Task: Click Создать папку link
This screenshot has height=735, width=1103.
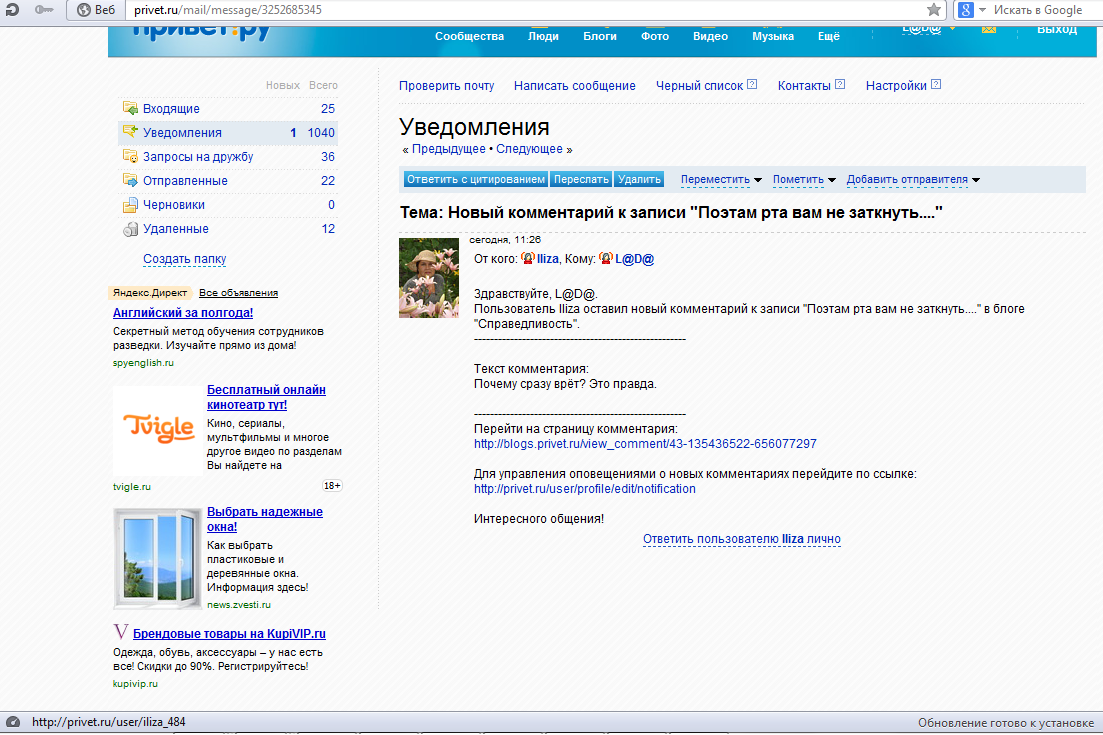Action: click(x=184, y=259)
